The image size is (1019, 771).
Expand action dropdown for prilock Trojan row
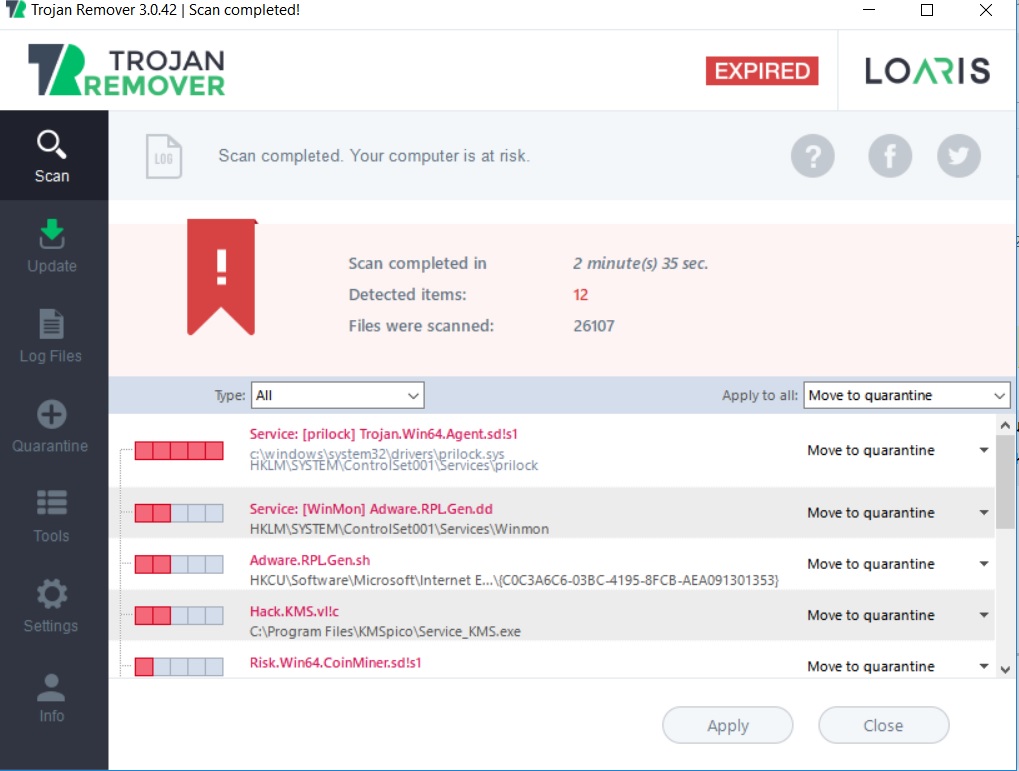tap(984, 450)
